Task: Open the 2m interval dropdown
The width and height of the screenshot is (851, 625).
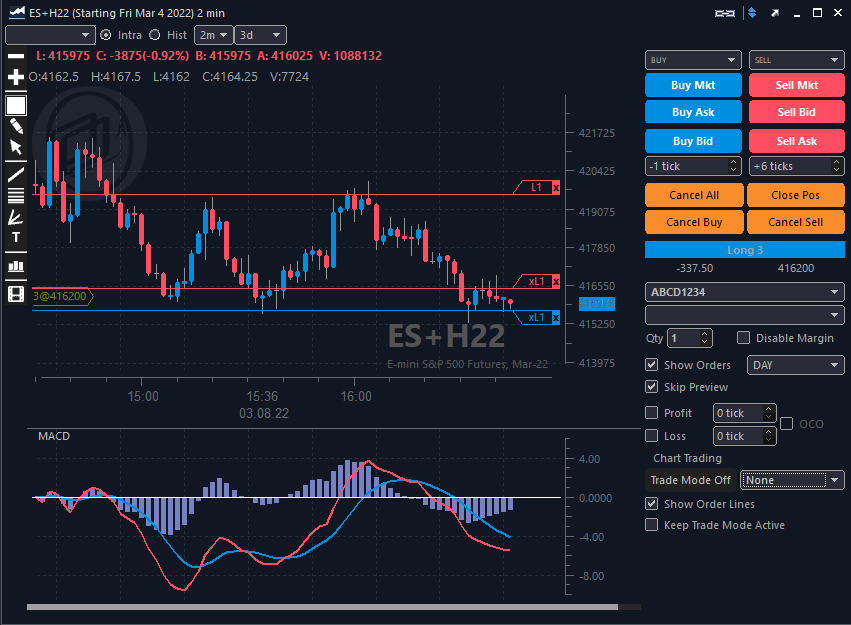Action: coord(213,35)
